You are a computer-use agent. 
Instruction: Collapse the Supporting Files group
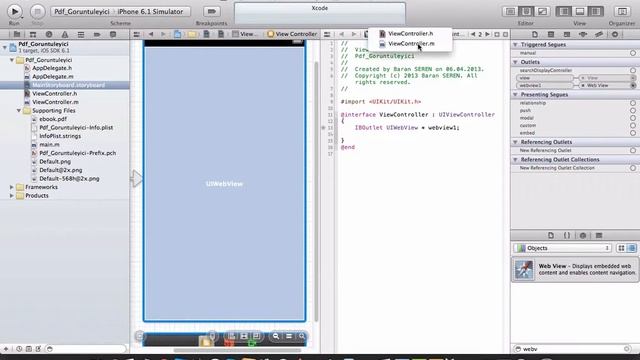pyautogui.click(x=19, y=111)
